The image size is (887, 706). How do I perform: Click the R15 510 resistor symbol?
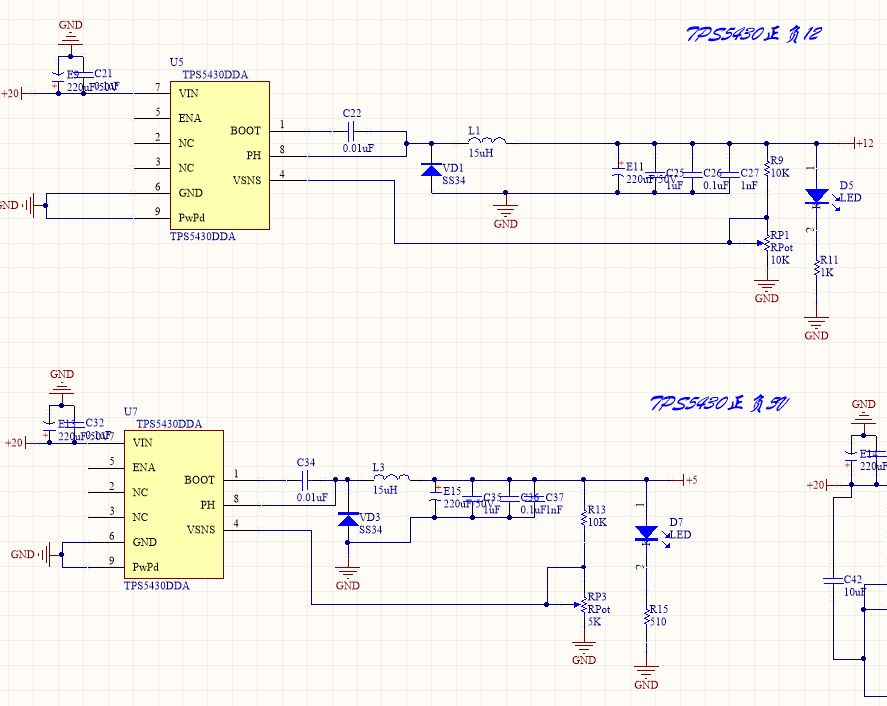click(x=647, y=617)
